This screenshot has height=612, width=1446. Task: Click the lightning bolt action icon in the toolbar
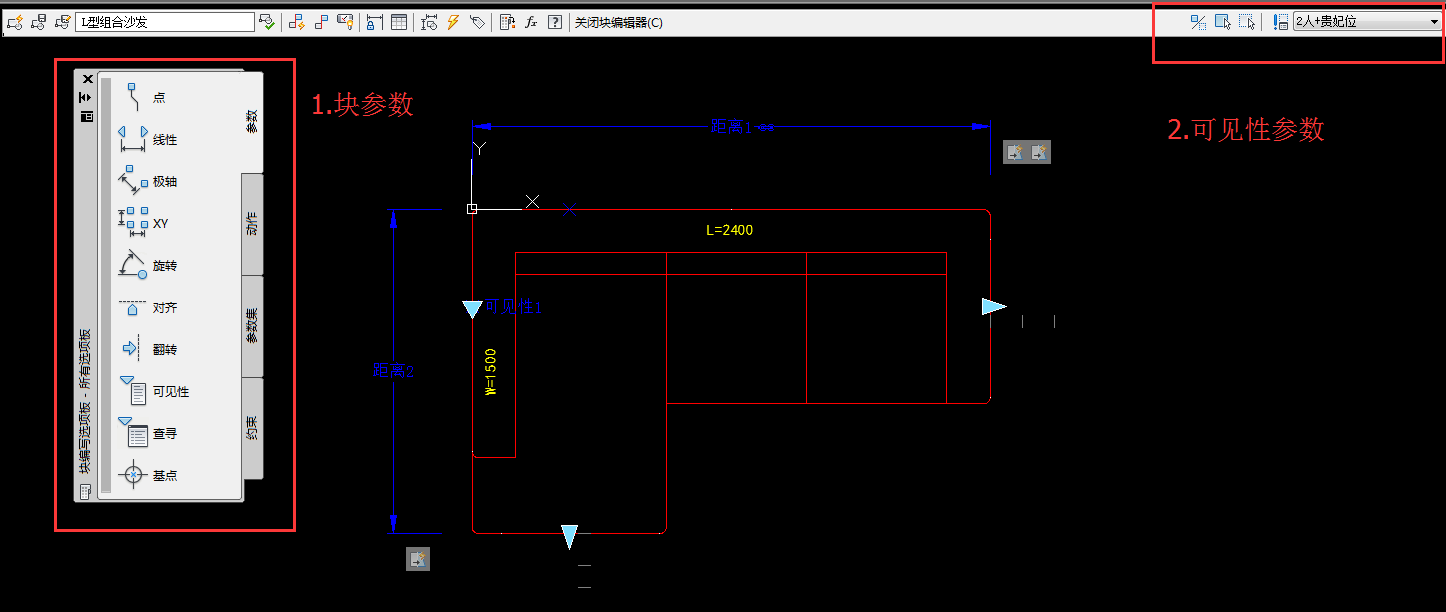453,22
